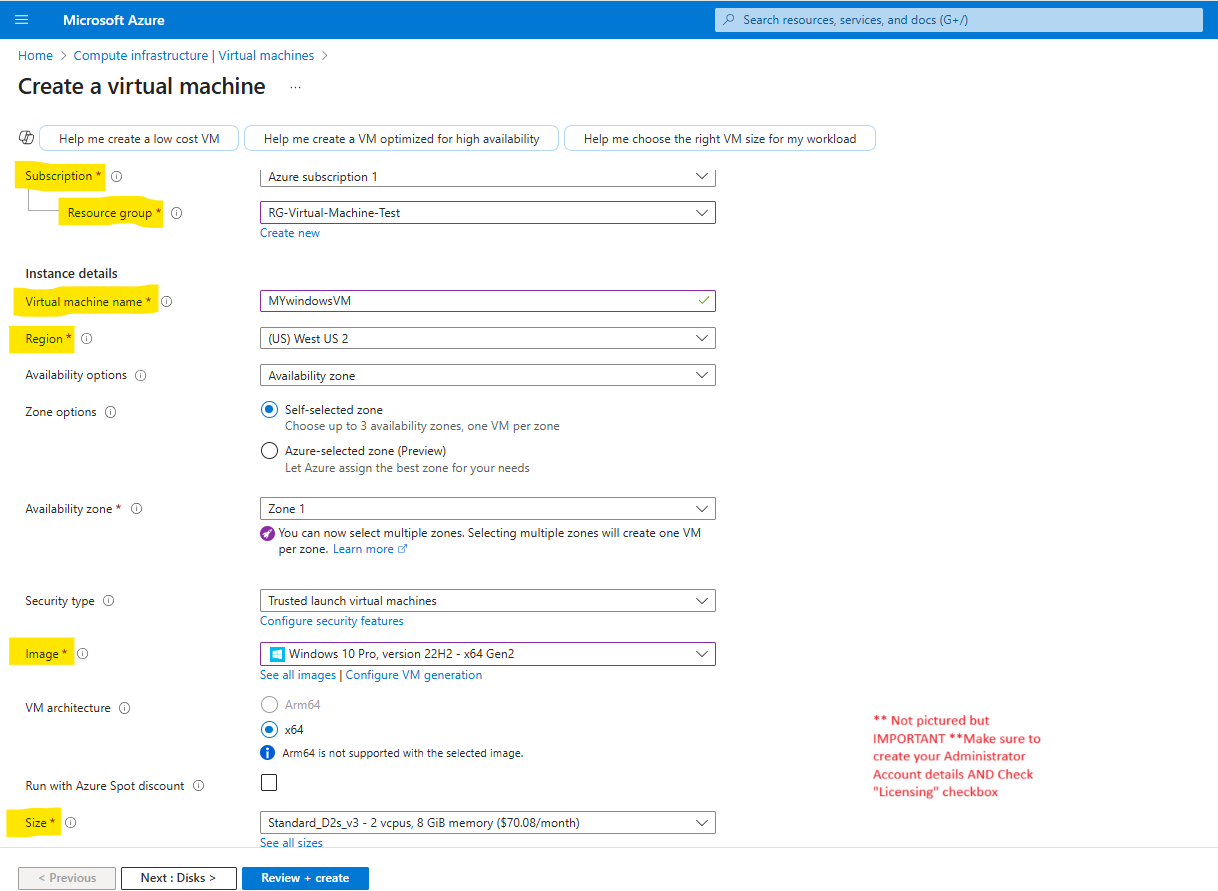Click the Windows logo in Image dropdown
Screen dimensions: 1218x891
277,654
